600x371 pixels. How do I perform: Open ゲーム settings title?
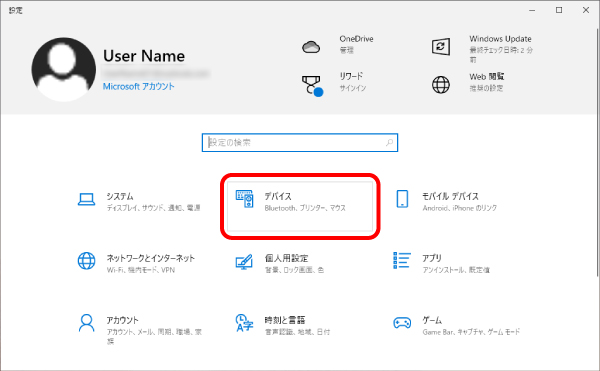(x=432, y=320)
